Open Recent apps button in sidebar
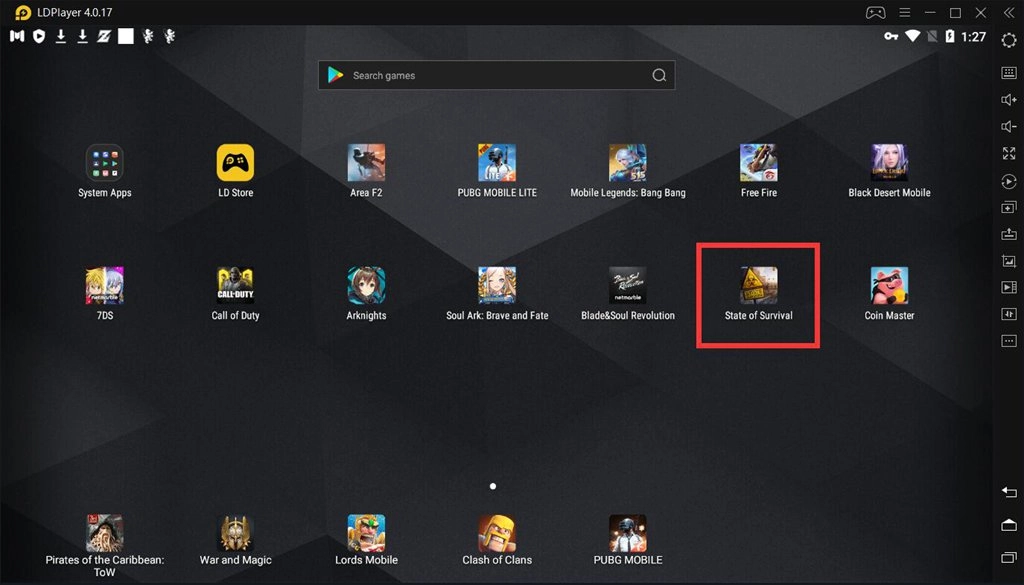The width and height of the screenshot is (1024, 585). 1009,557
